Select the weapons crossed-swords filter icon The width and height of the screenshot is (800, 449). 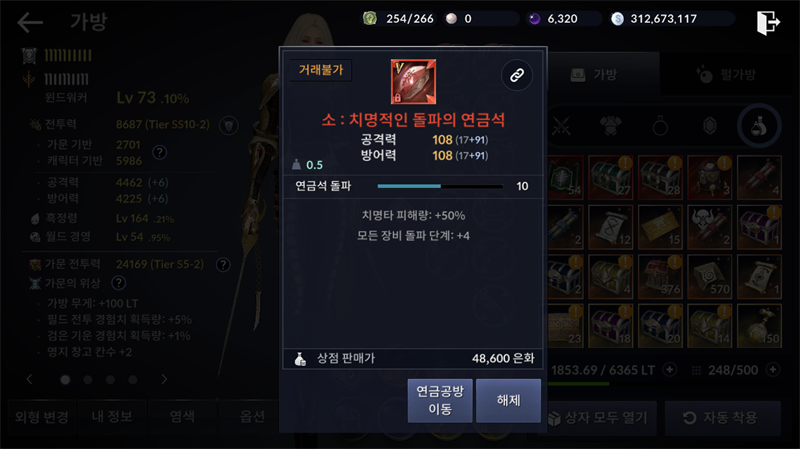562,126
